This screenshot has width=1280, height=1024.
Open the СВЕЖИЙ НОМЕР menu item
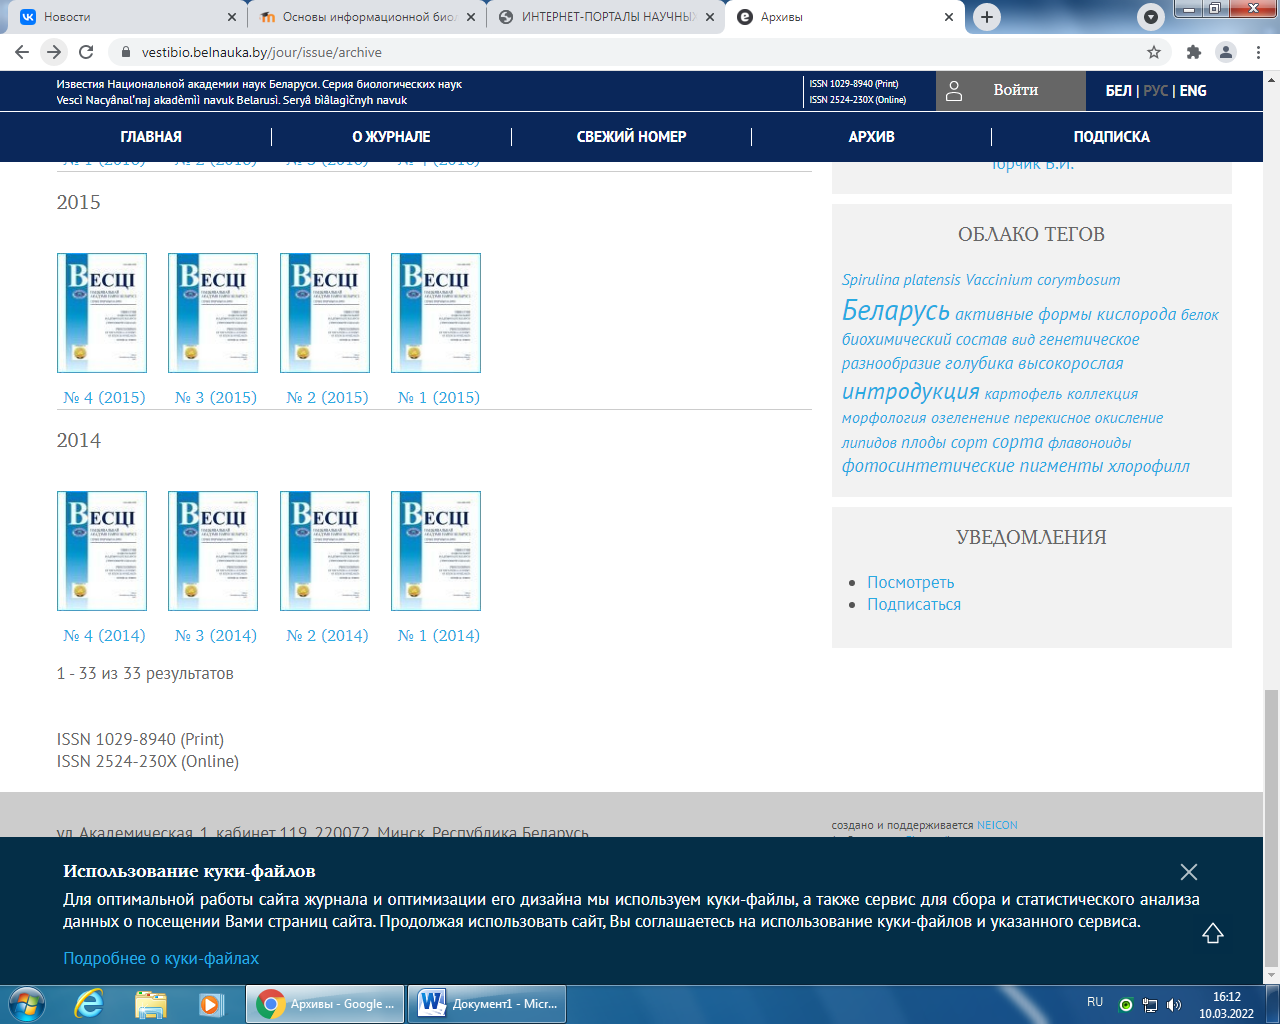pos(631,137)
